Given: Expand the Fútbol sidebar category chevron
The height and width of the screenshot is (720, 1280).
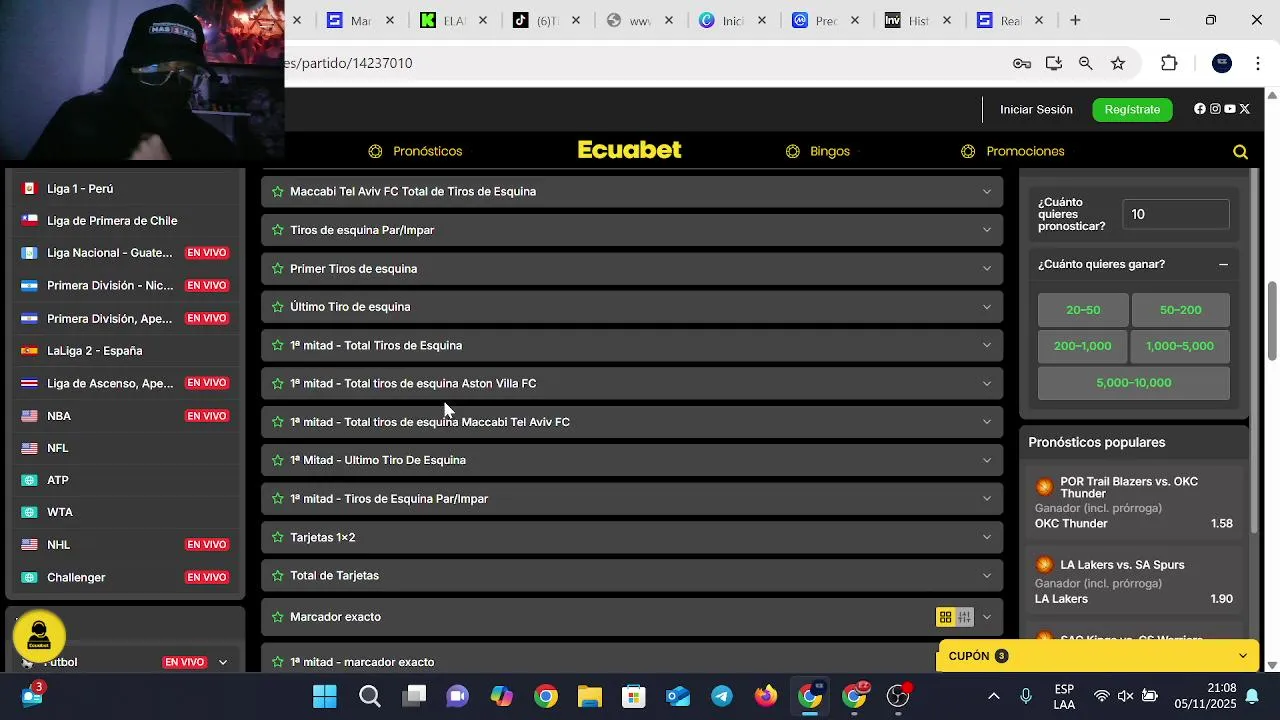Looking at the screenshot, I should [223, 662].
